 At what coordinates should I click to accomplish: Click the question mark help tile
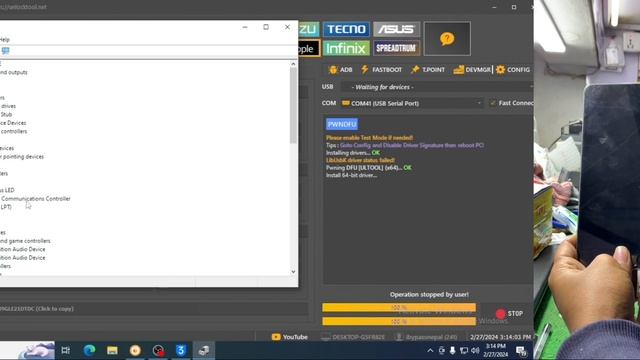coord(447,39)
